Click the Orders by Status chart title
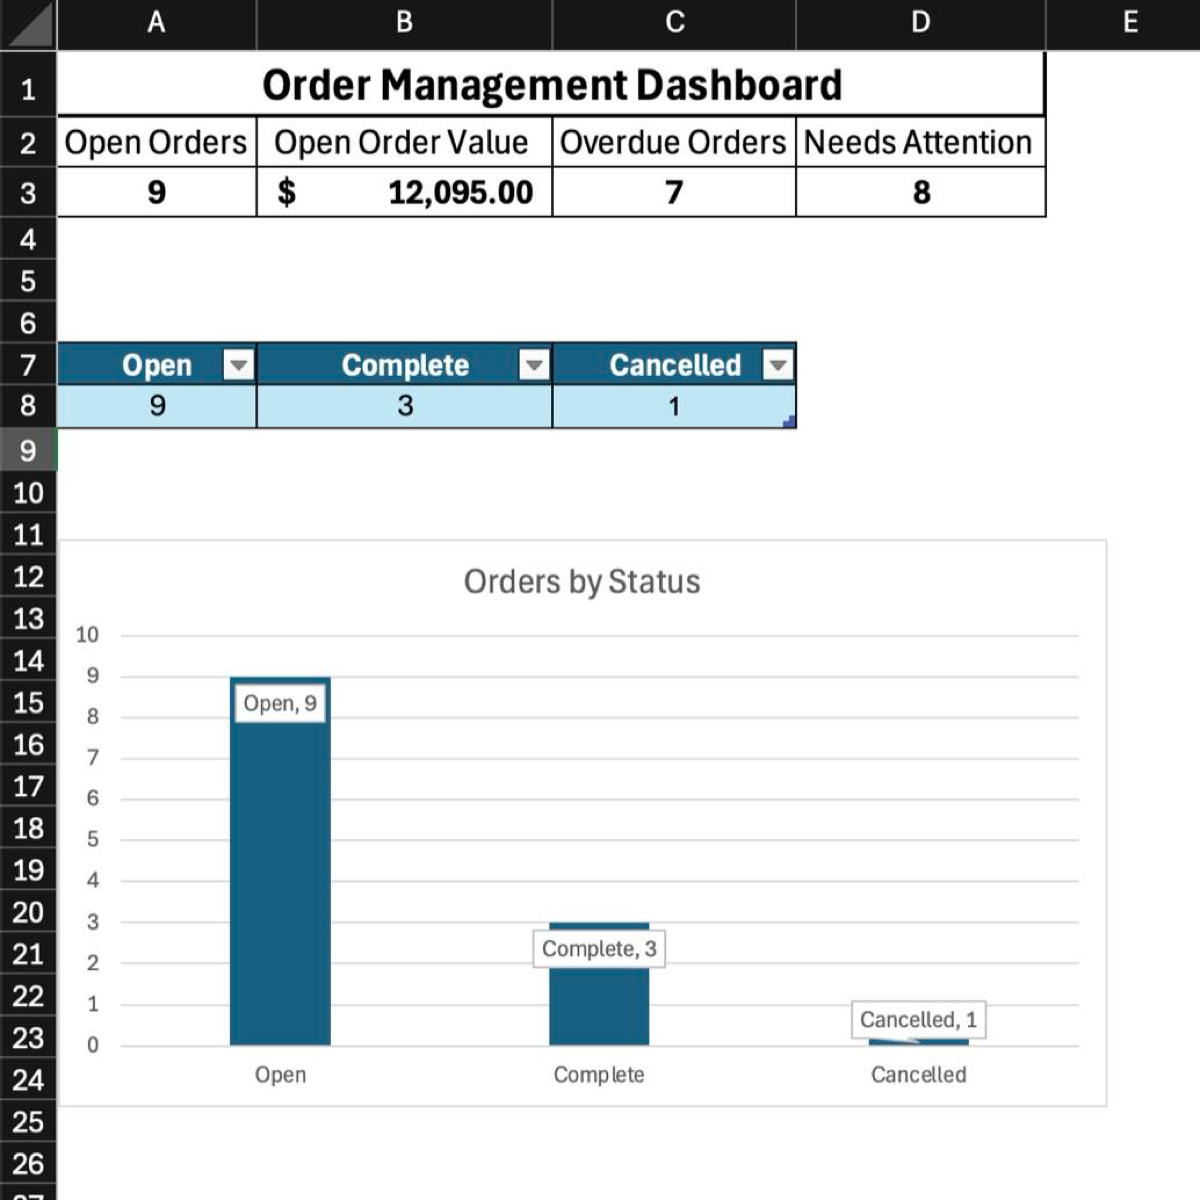The width and height of the screenshot is (1200, 1200). (582, 581)
